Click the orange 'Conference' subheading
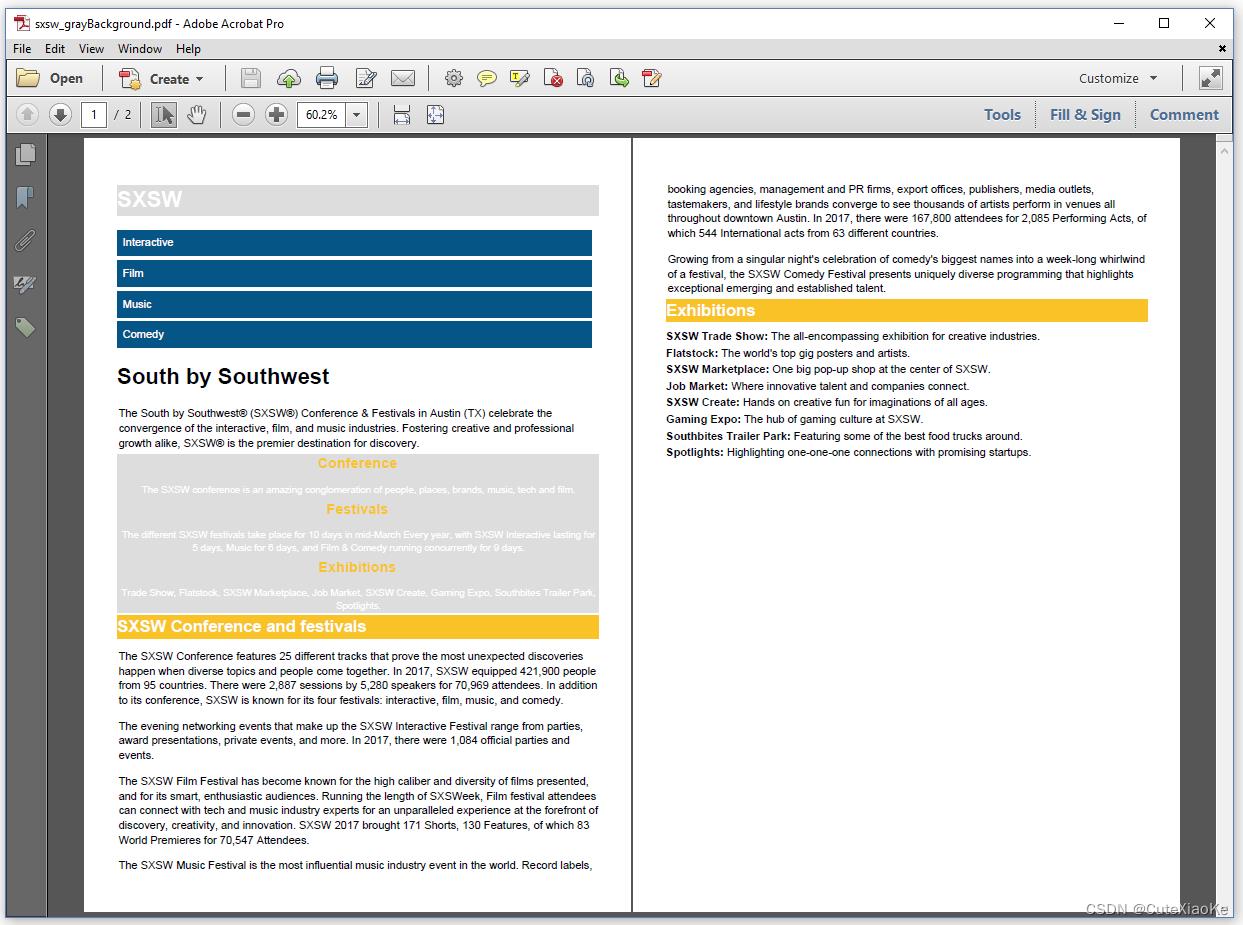This screenshot has height=925, width=1243. point(357,463)
